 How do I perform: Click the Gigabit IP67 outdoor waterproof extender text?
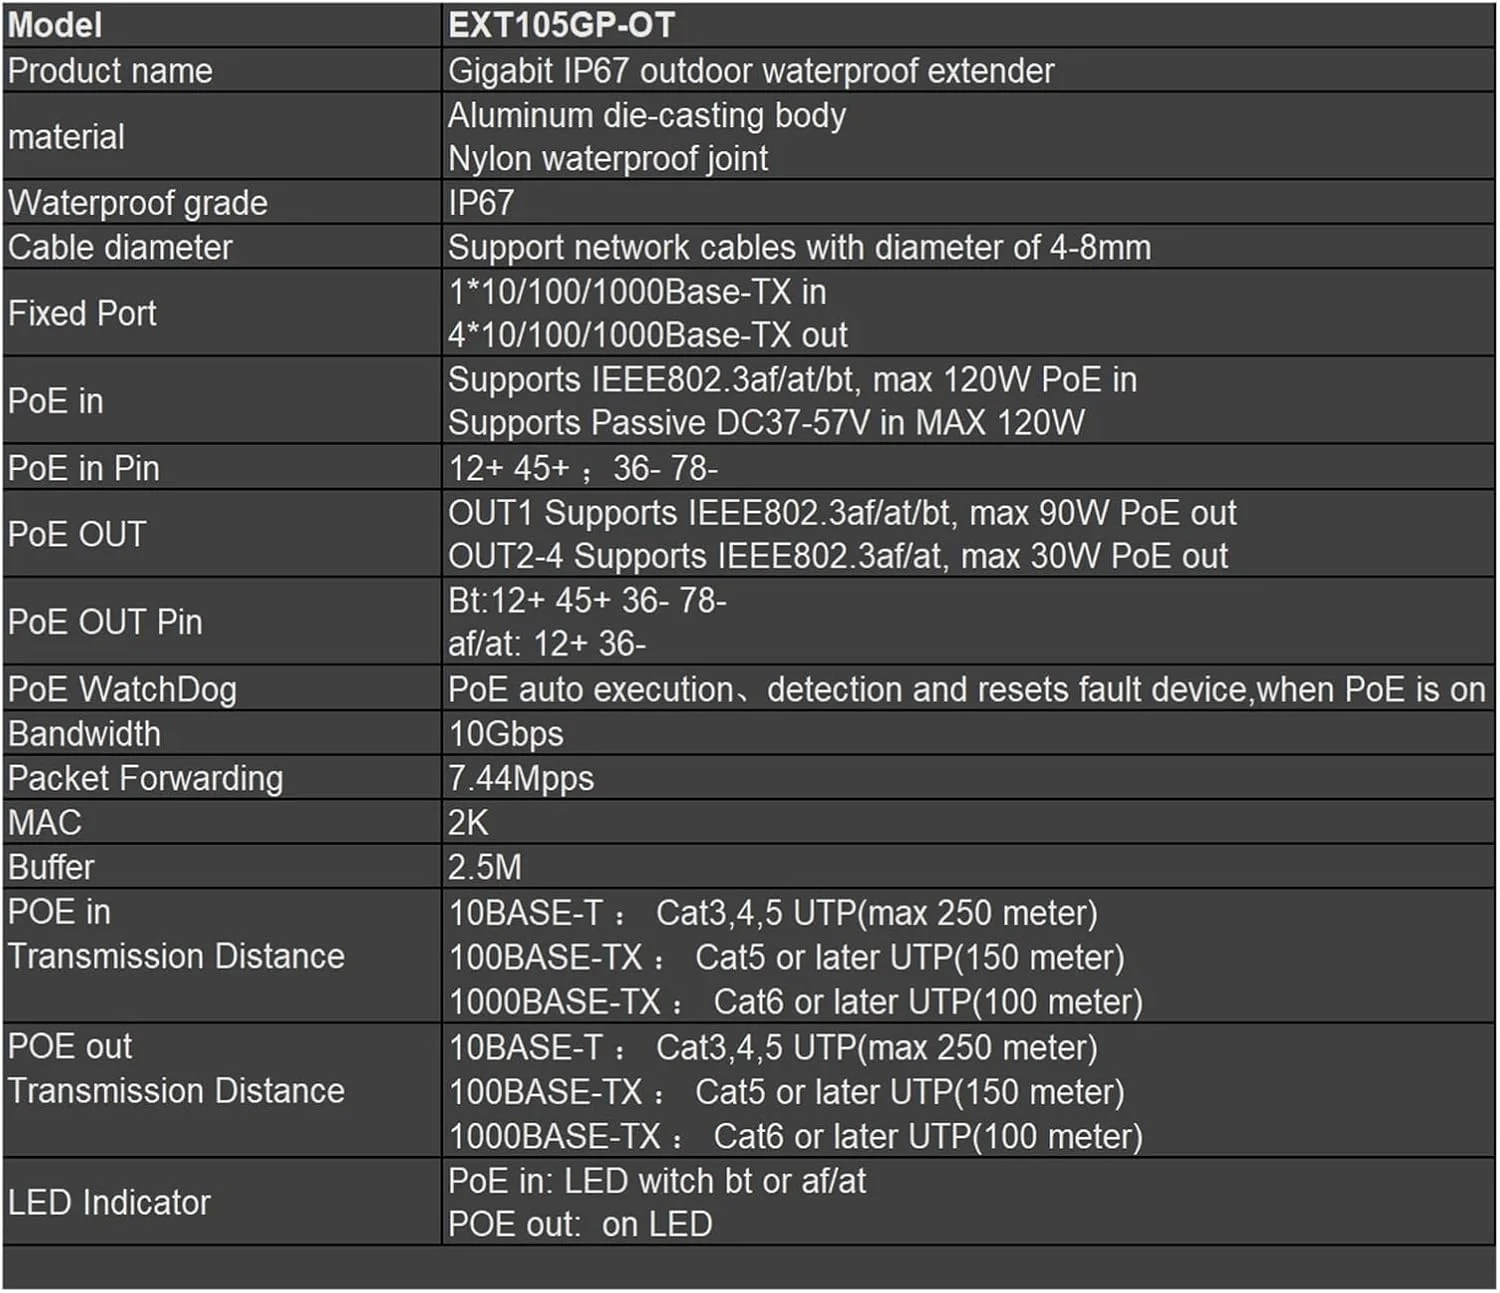click(750, 71)
